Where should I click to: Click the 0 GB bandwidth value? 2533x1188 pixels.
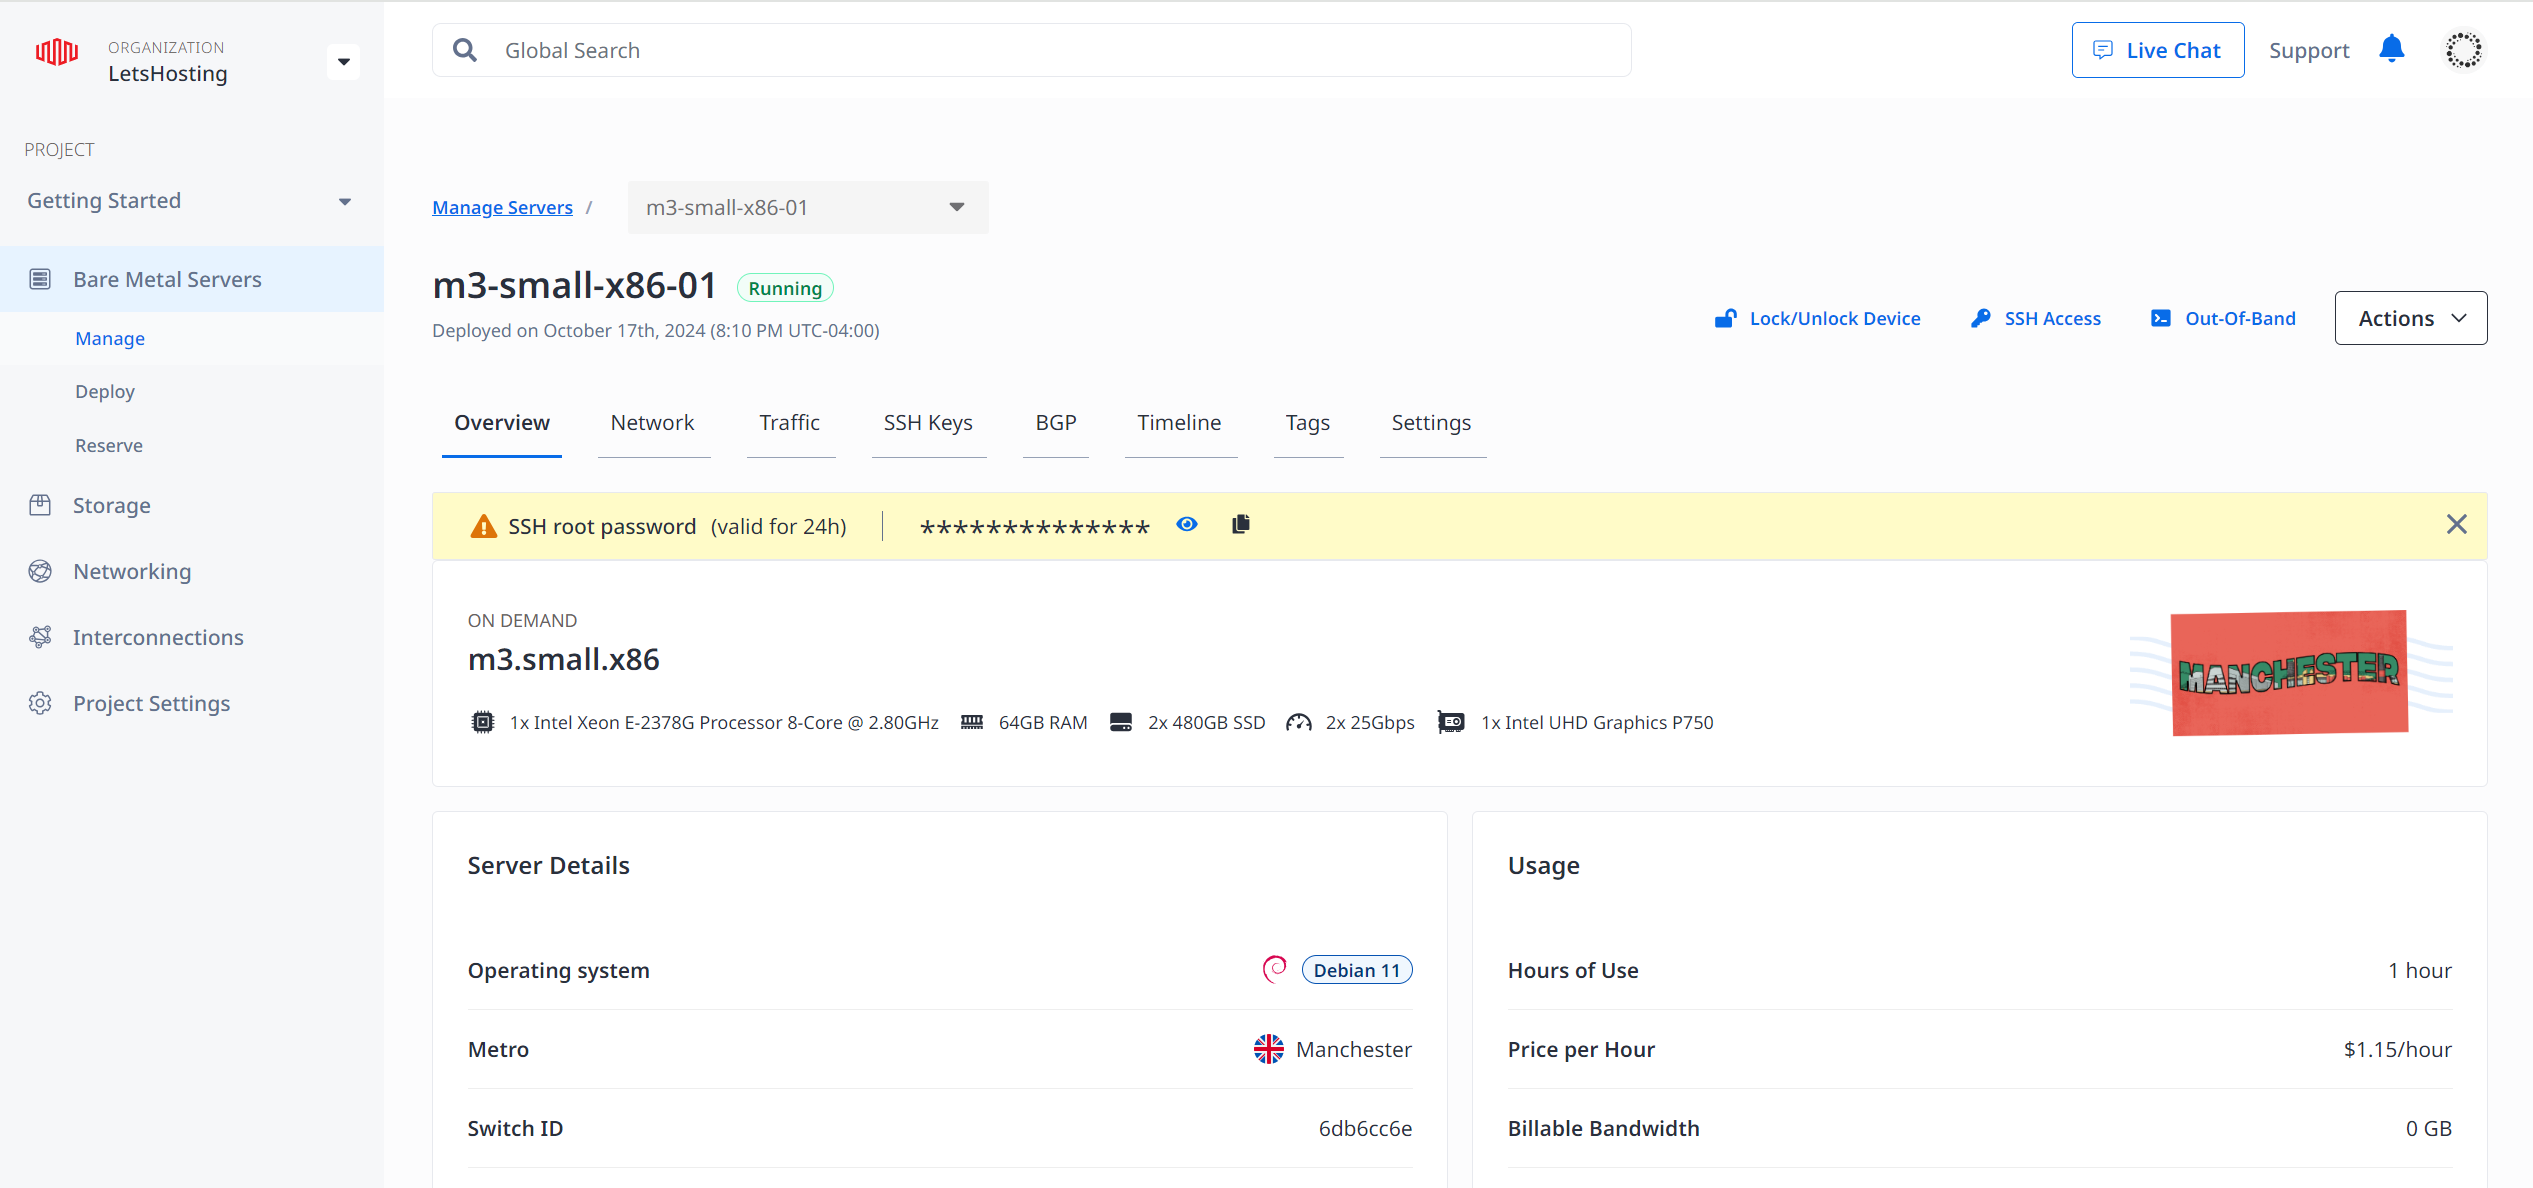click(x=2429, y=1128)
